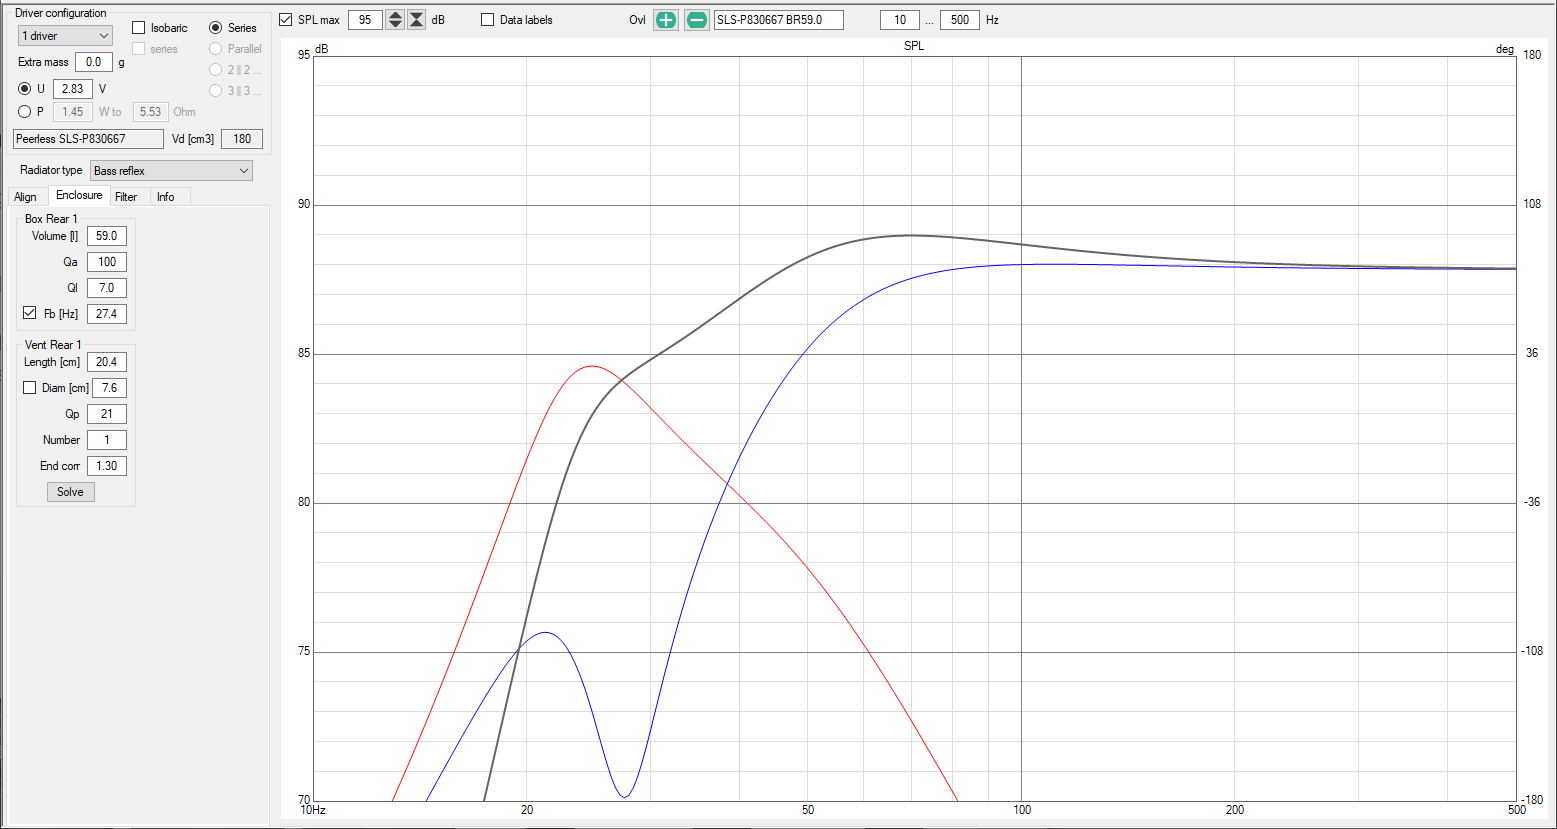Enable the Data labels checkbox
The width and height of the screenshot is (1557, 829).
[x=488, y=20]
